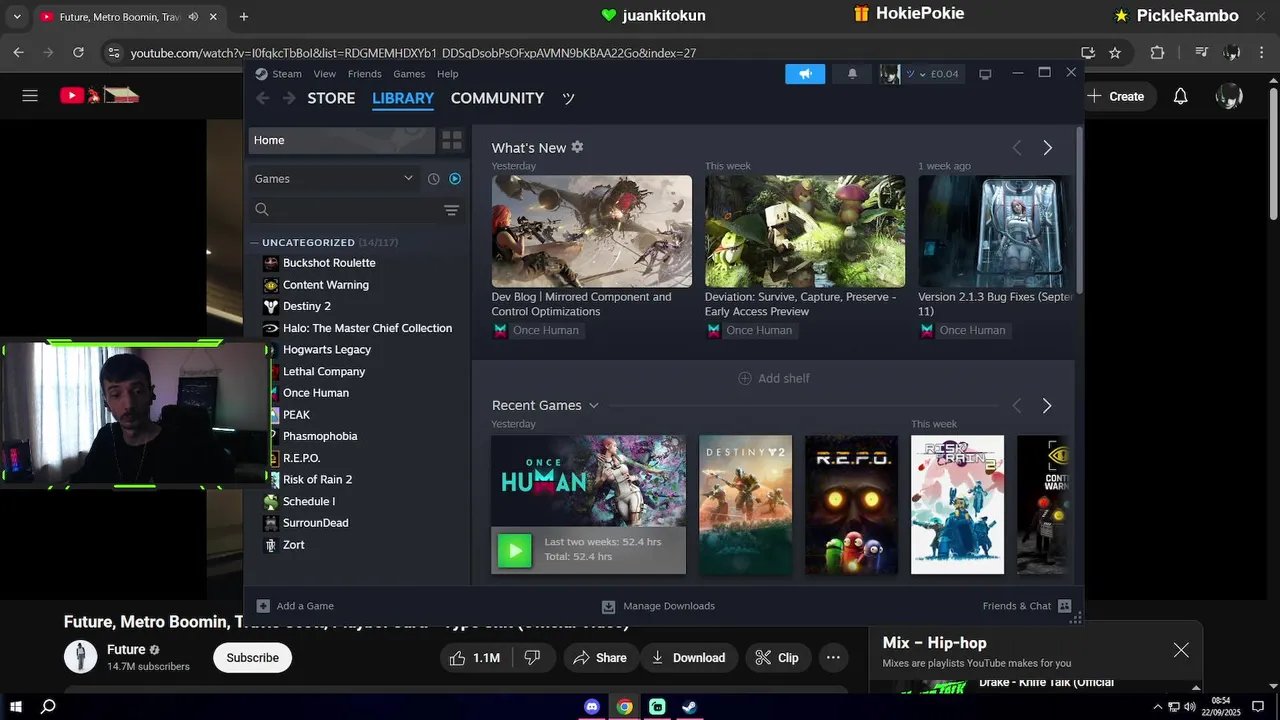This screenshot has width=1280, height=720.
Task: Open Dev Blog Mirrored Component news
Action: (591, 231)
